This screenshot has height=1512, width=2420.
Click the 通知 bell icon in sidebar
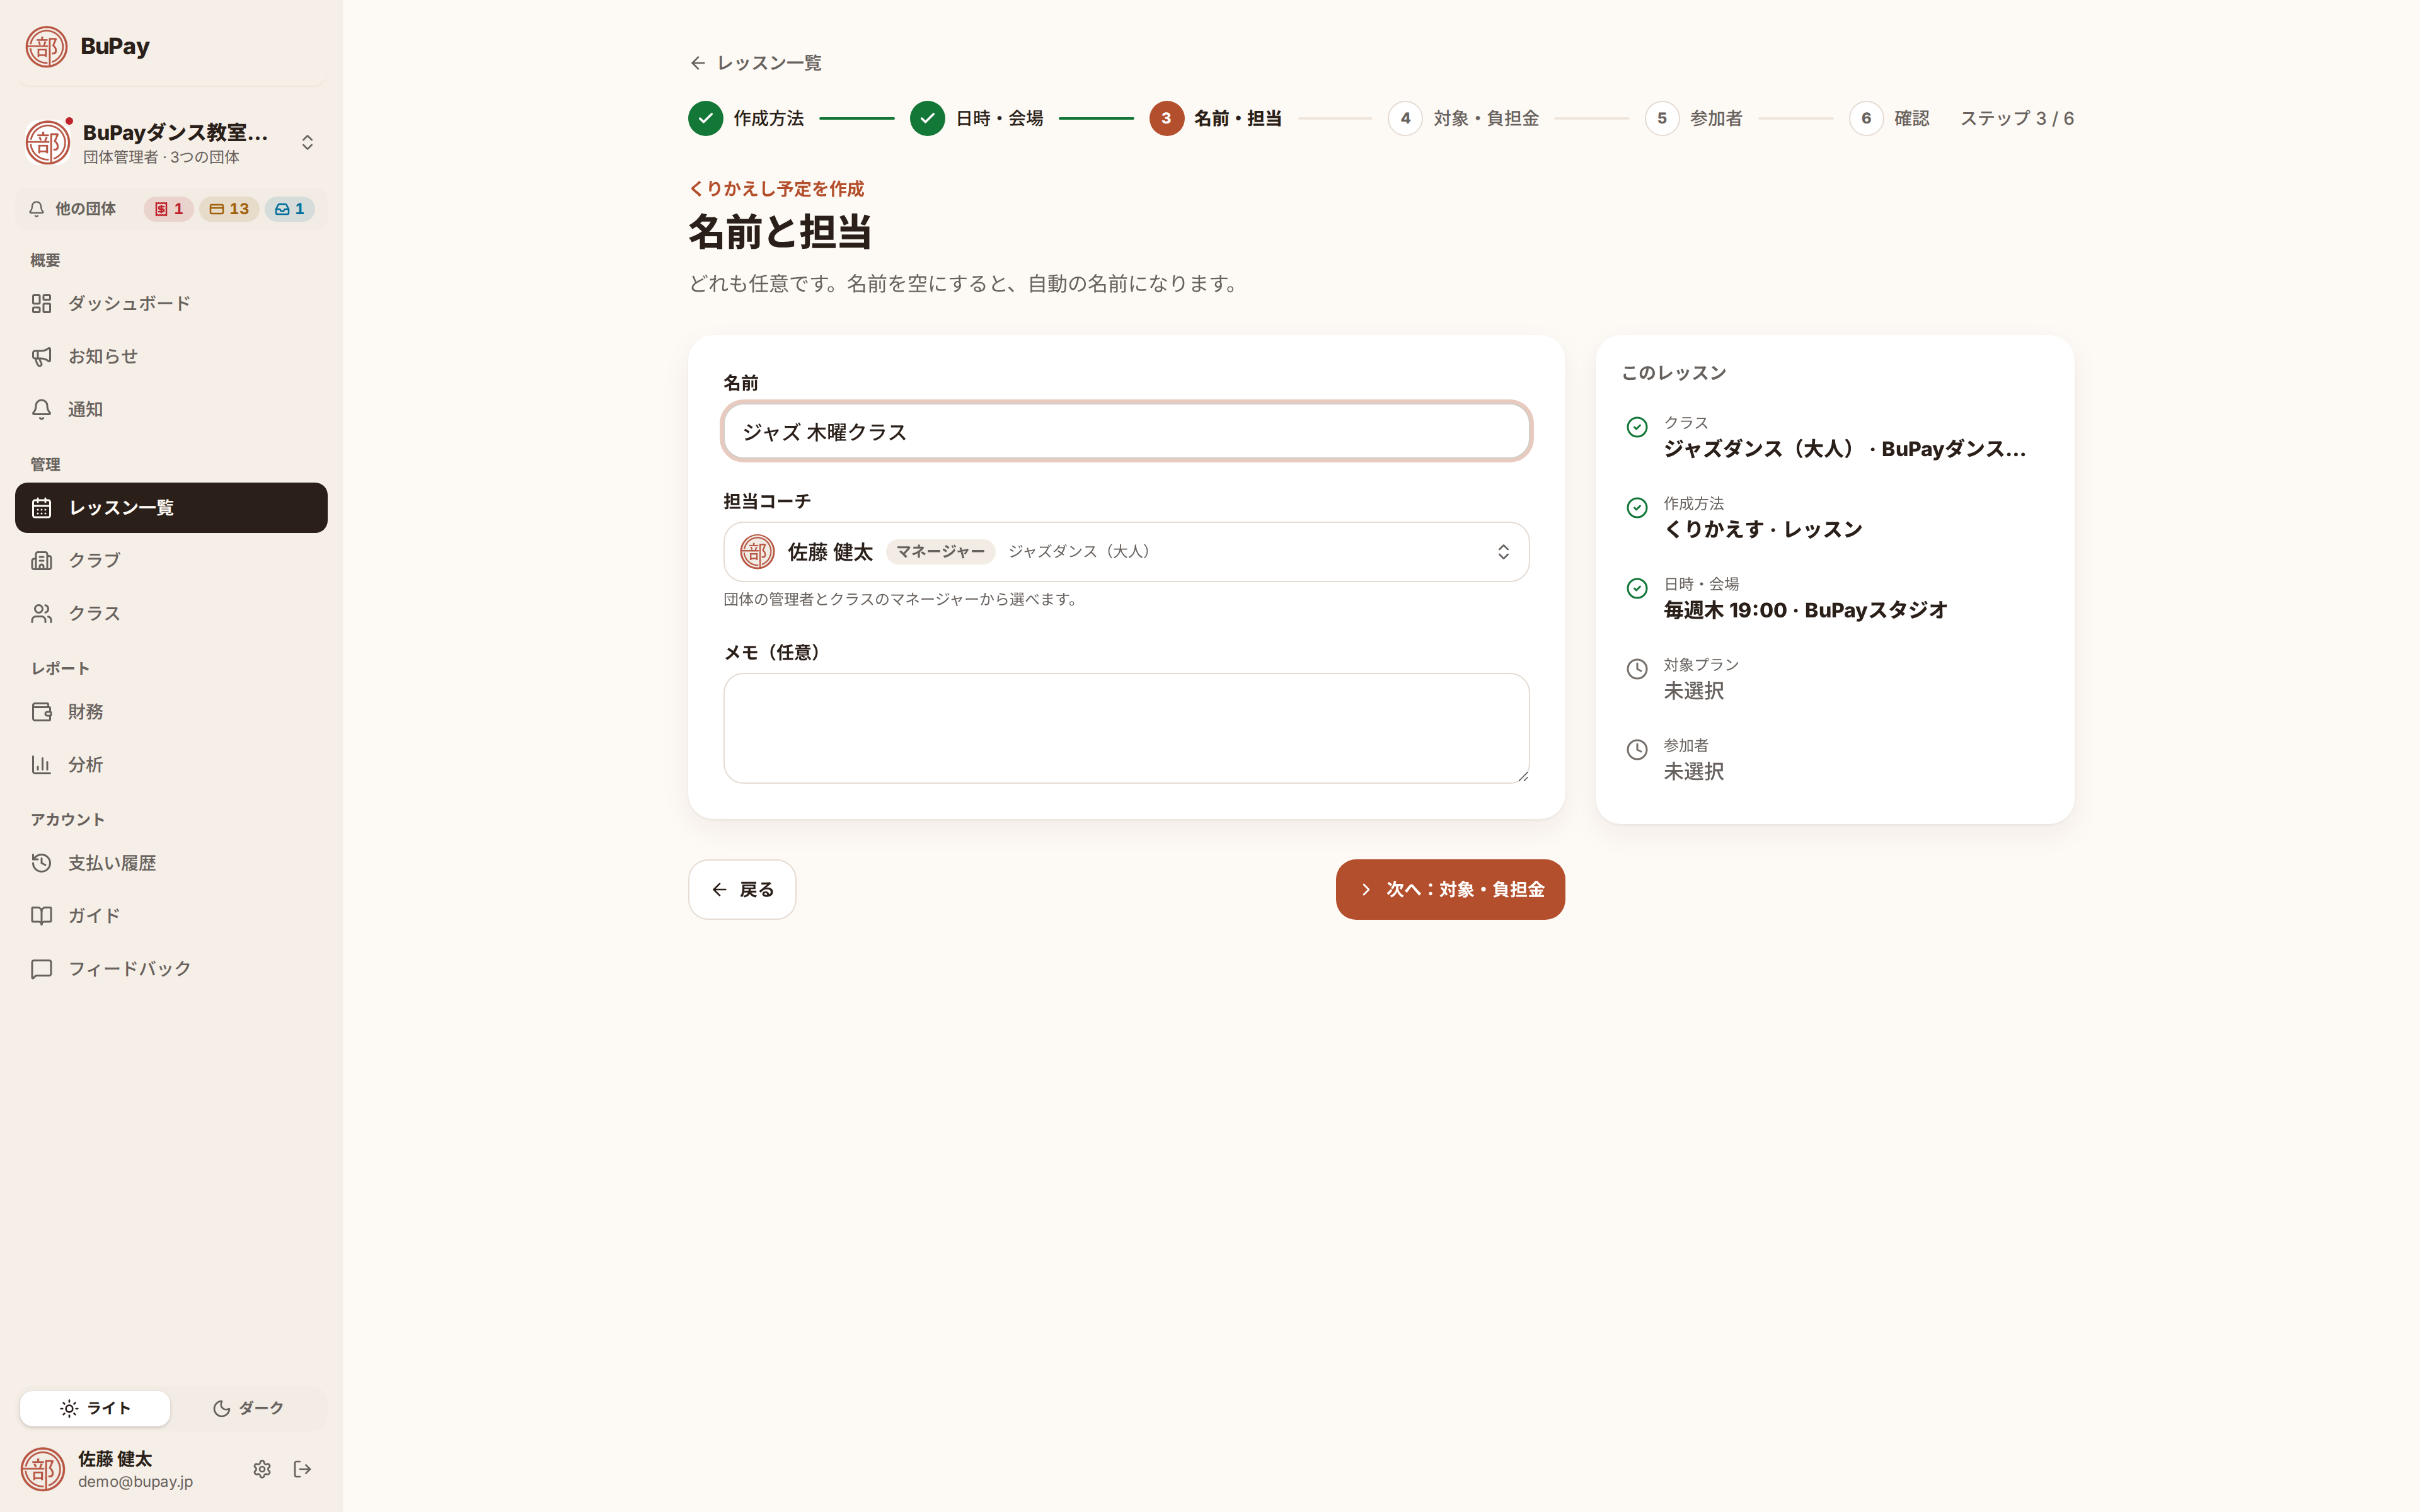point(41,409)
